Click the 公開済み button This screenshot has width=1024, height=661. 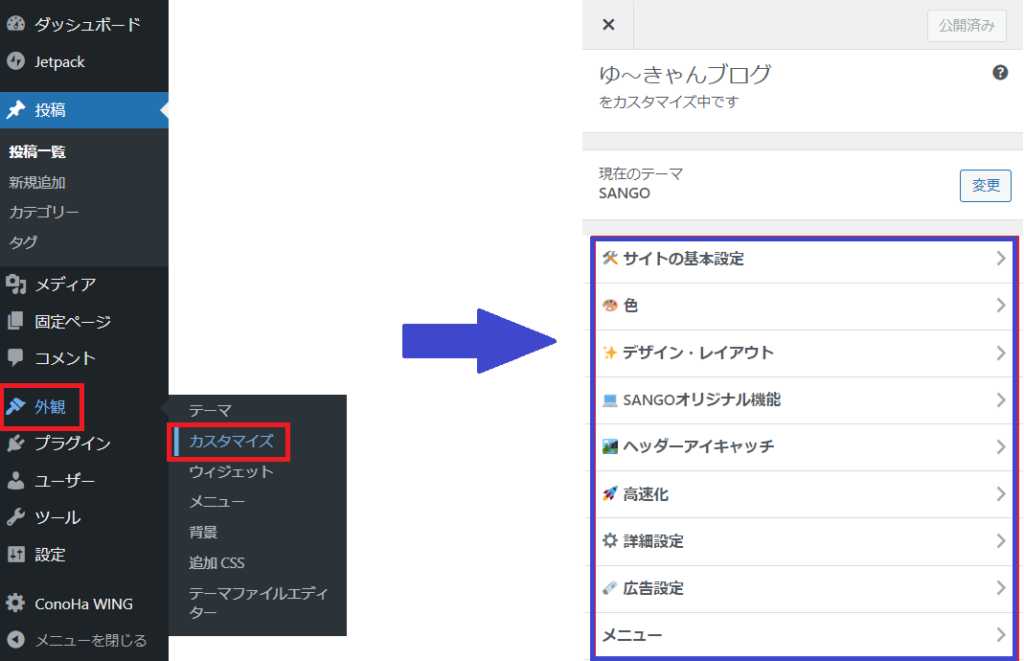967,25
